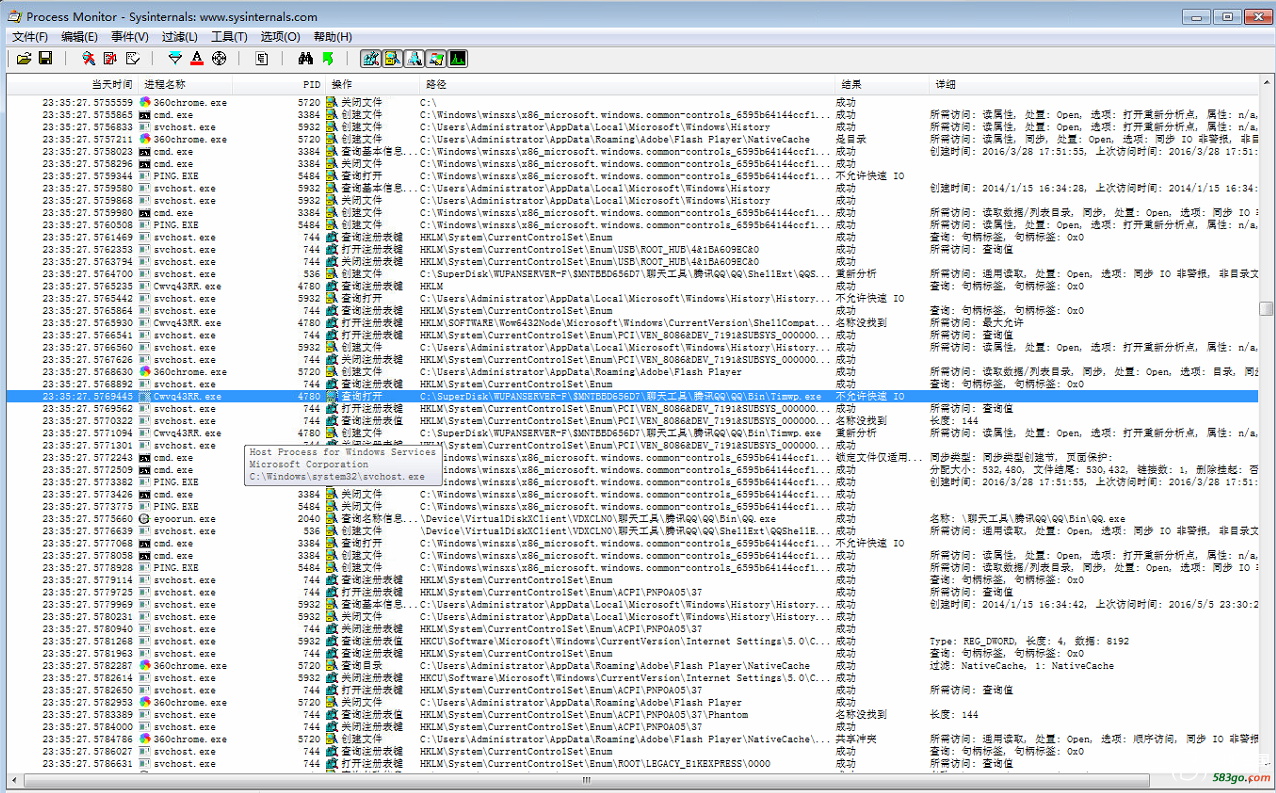Viewport: 1276px width, 793px height.
Task: Click the Save toolbar icon
Action: click(45, 59)
